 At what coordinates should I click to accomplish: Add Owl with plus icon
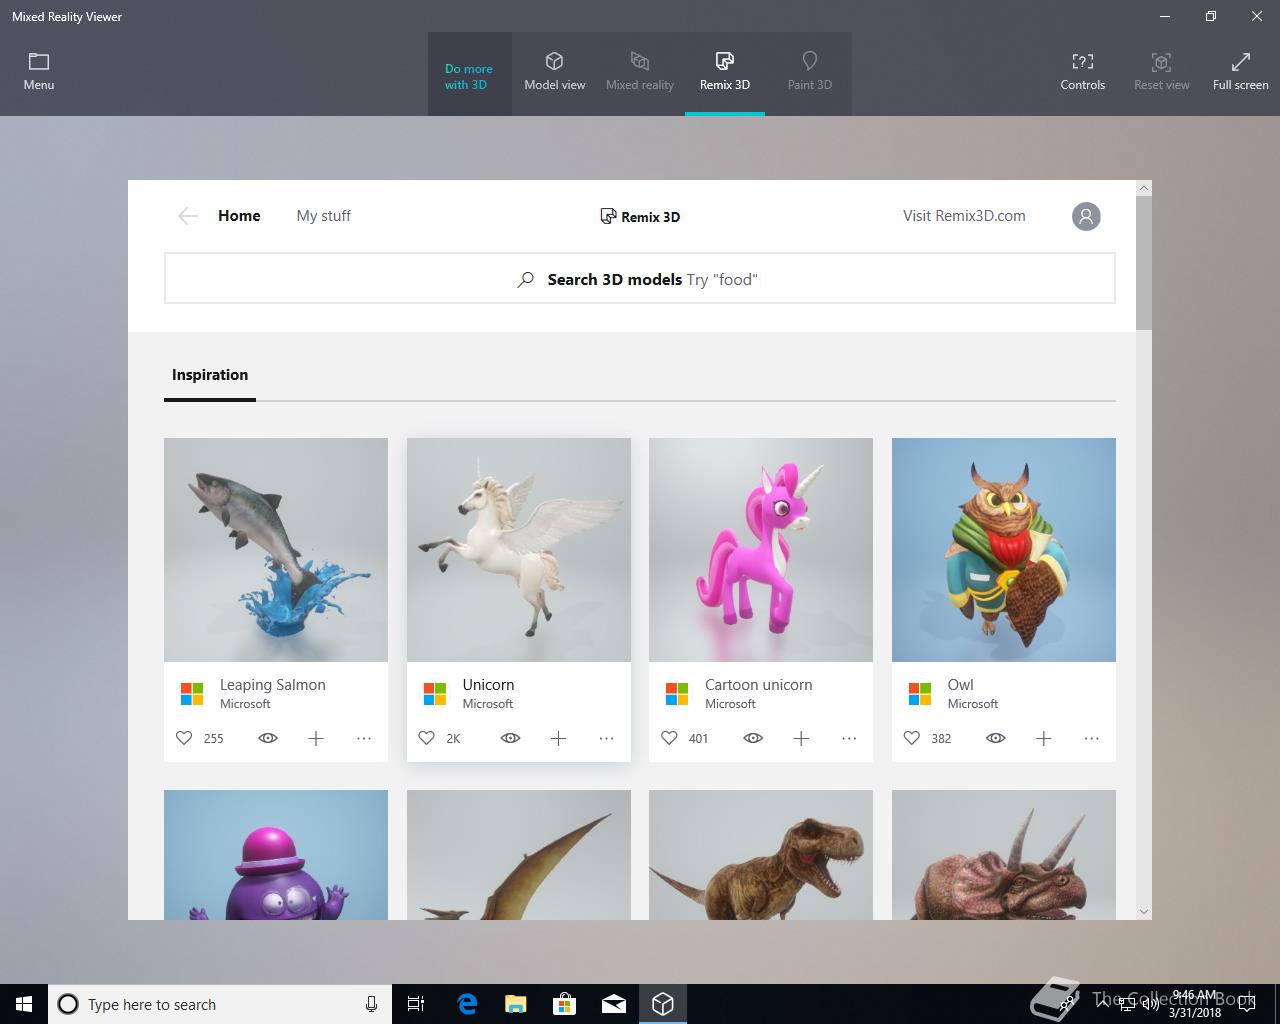pos(1044,738)
